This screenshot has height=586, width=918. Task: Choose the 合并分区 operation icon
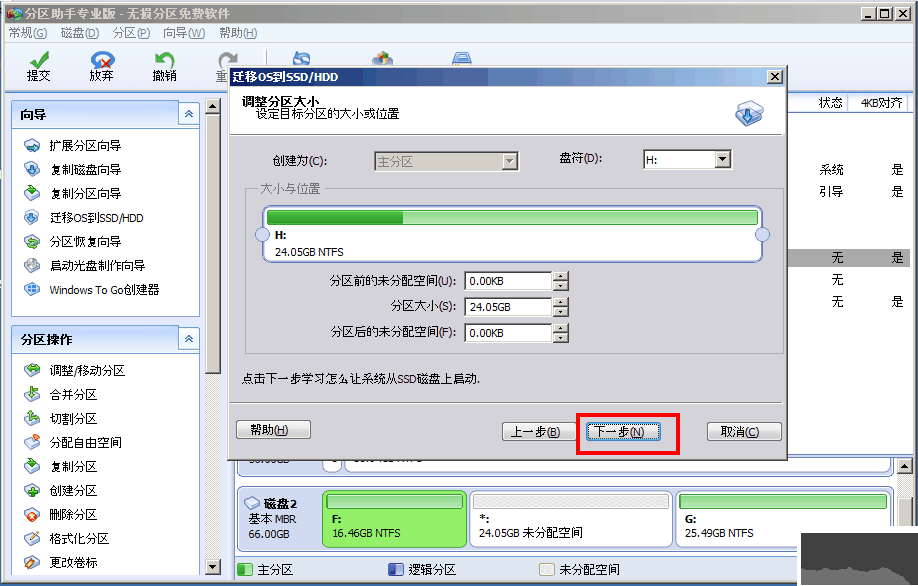coord(32,394)
